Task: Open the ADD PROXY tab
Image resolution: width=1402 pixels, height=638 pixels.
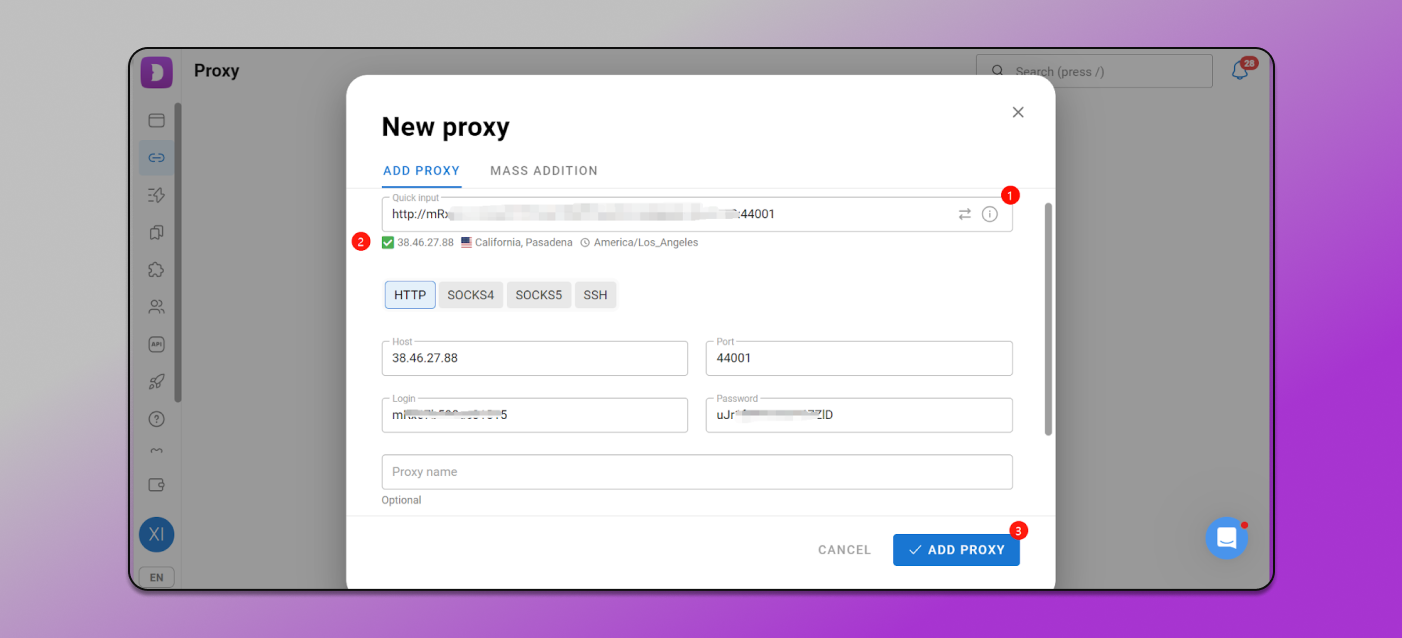Action: point(421,170)
